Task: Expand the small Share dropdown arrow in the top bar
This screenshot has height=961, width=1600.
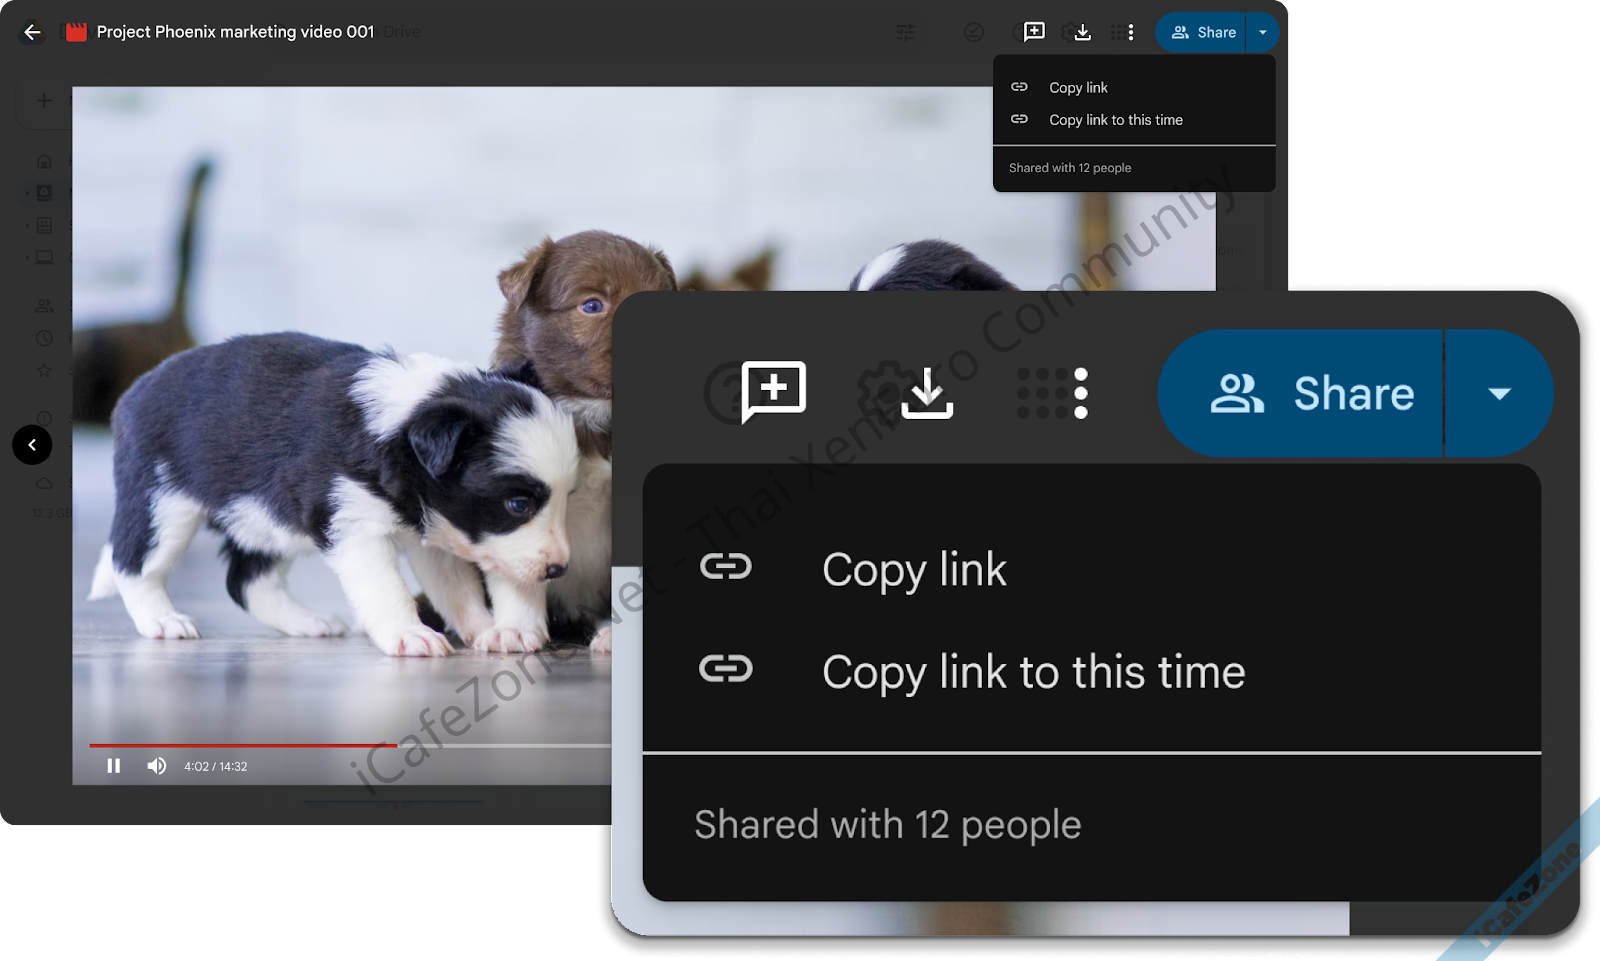Action: tap(1262, 32)
